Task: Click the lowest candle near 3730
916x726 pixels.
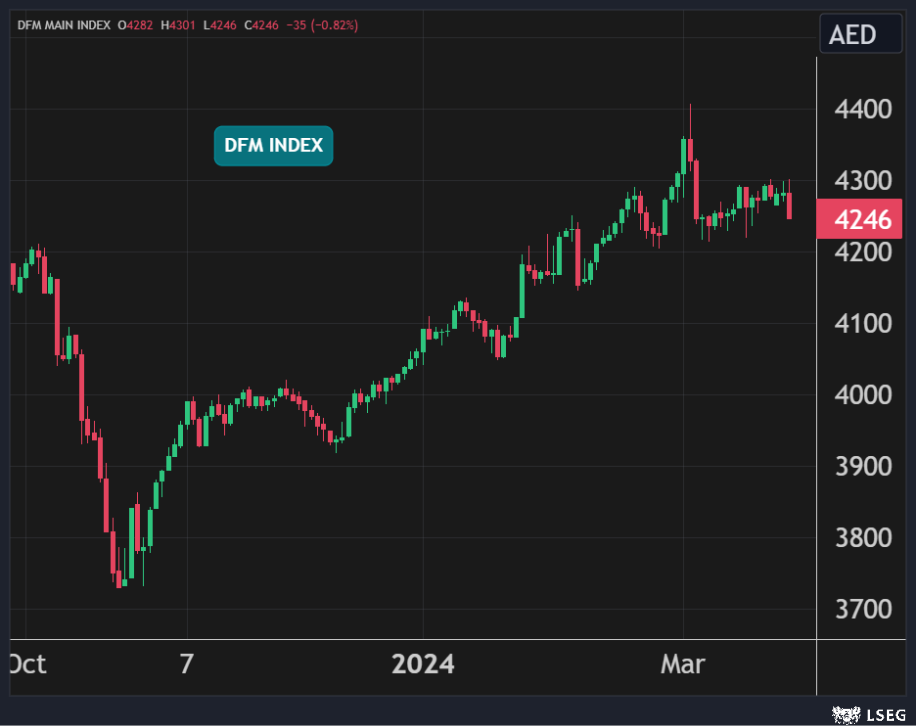Action: click(120, 578)
